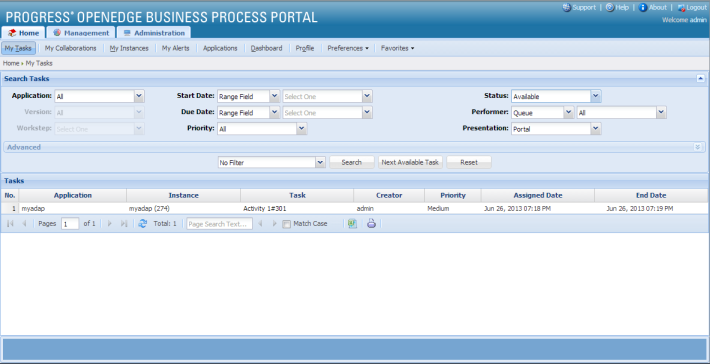Click instance myadap (274)

pos(149,209)
